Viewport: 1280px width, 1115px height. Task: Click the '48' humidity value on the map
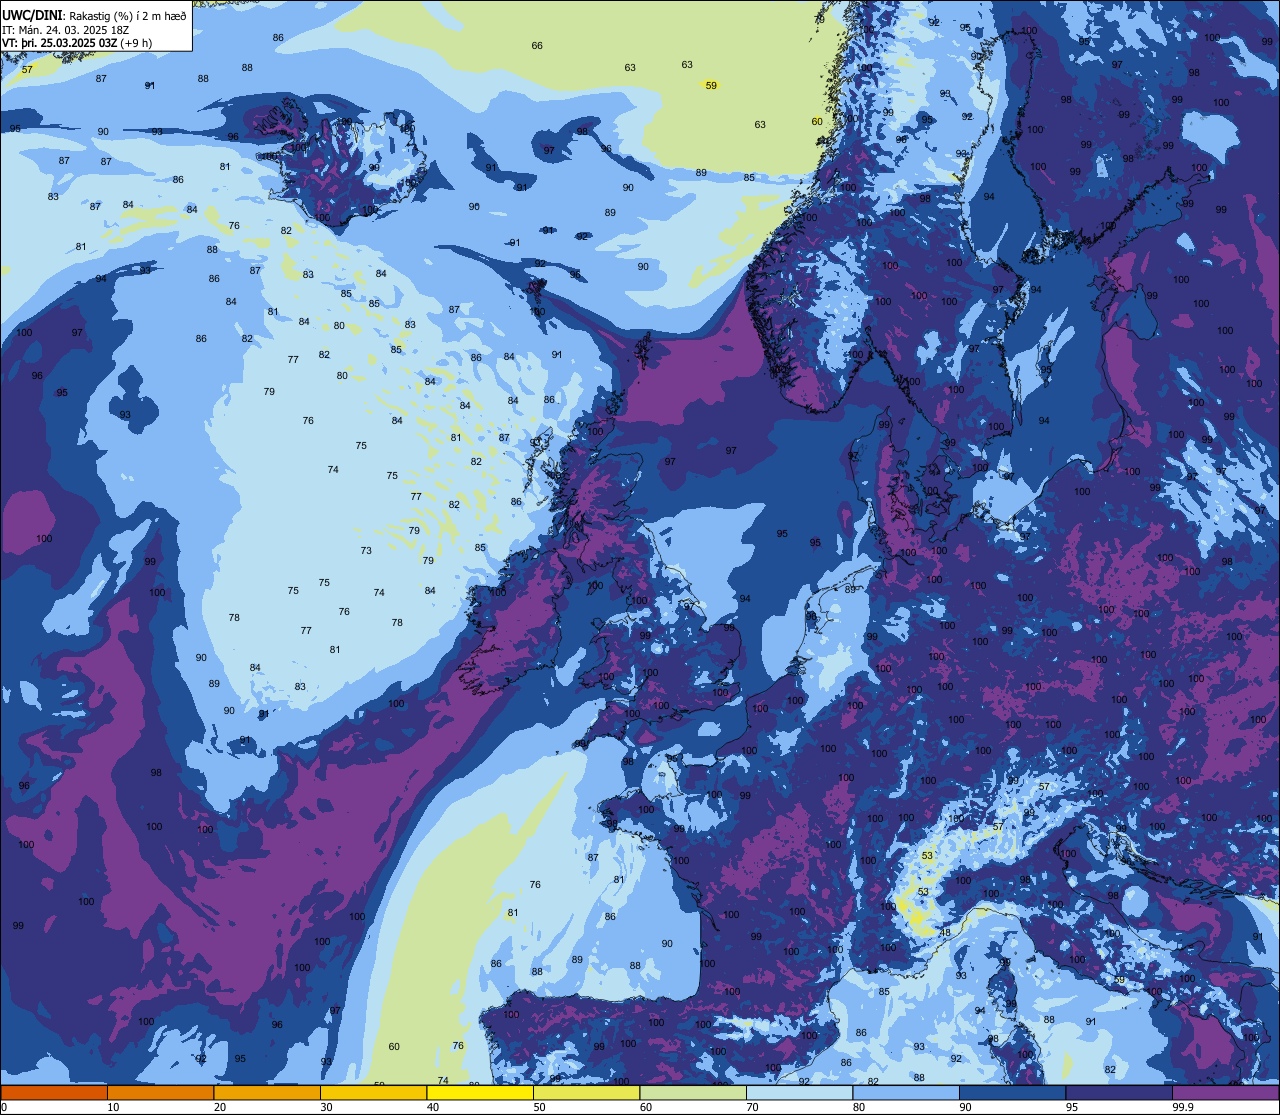click(945, 933)
